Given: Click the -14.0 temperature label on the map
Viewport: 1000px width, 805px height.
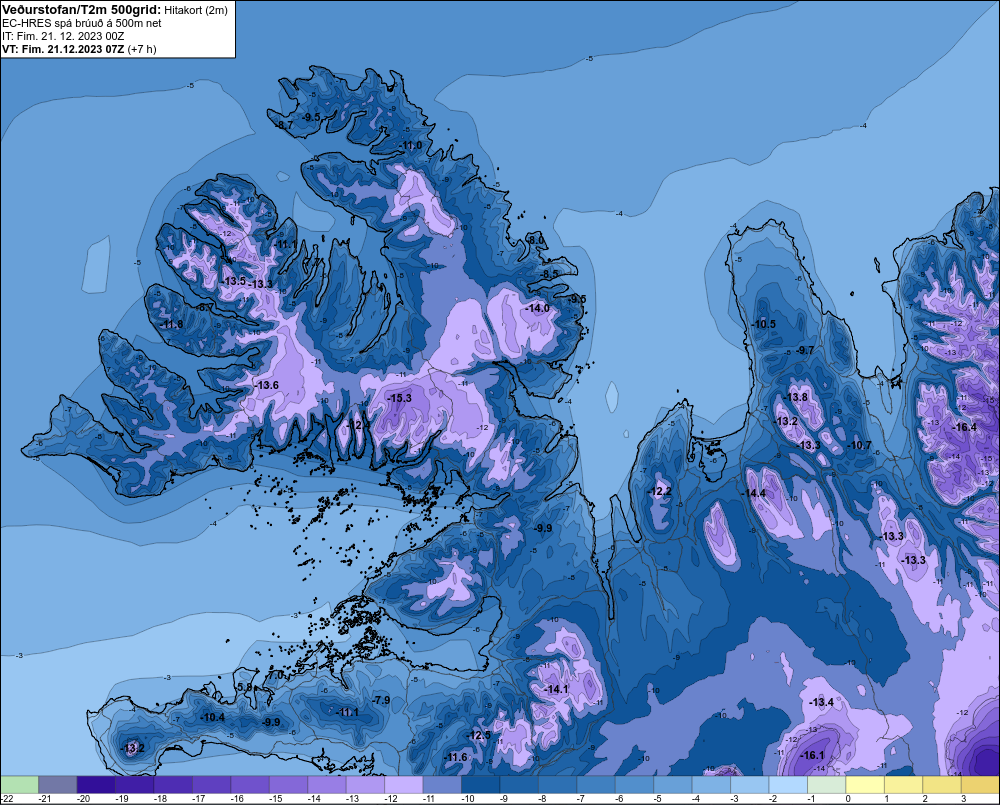Looking at the screenshot, I should click(538, 308).
